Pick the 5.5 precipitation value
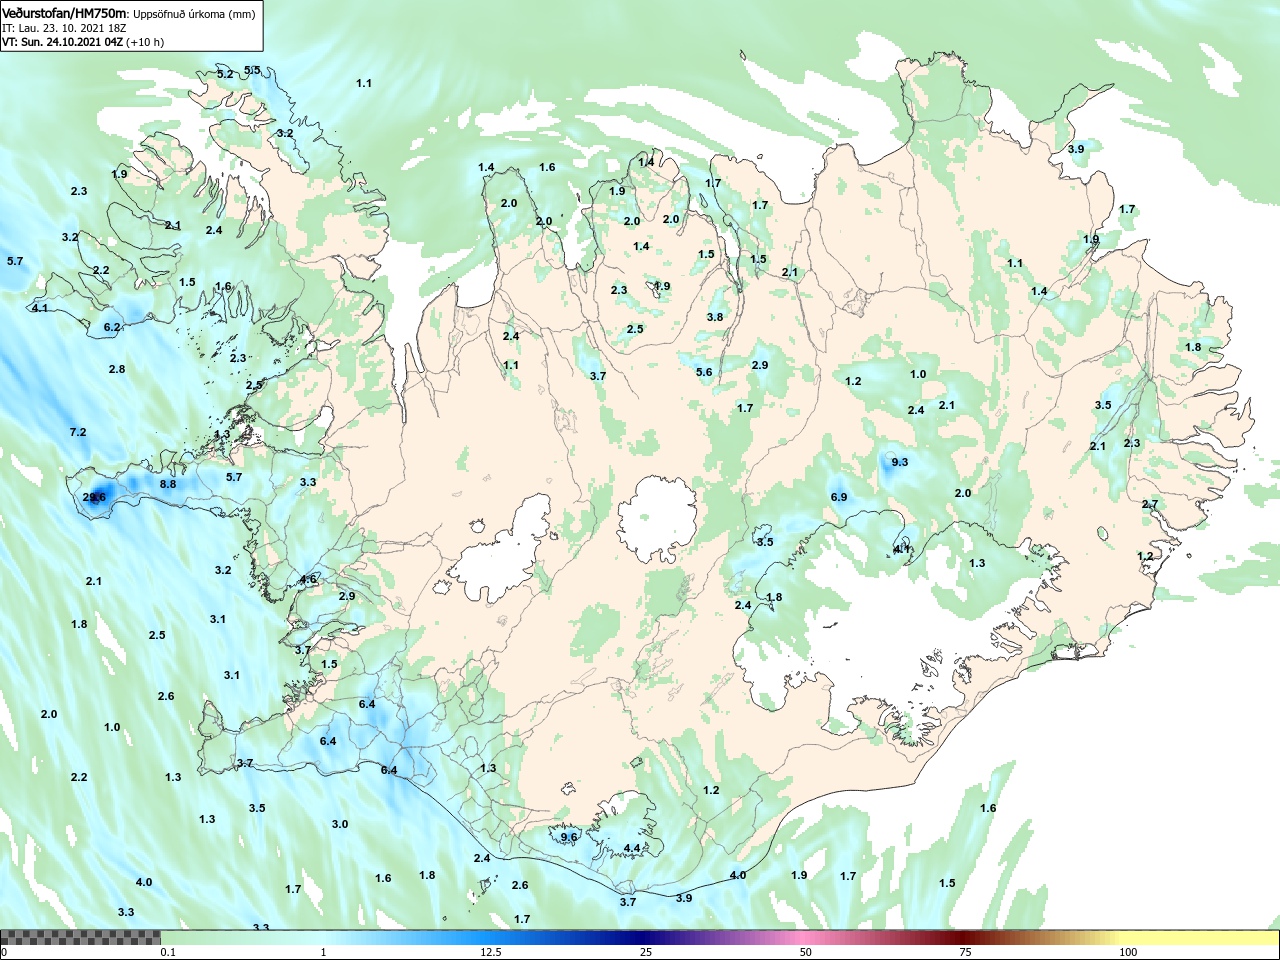 [x=252, y=70]
